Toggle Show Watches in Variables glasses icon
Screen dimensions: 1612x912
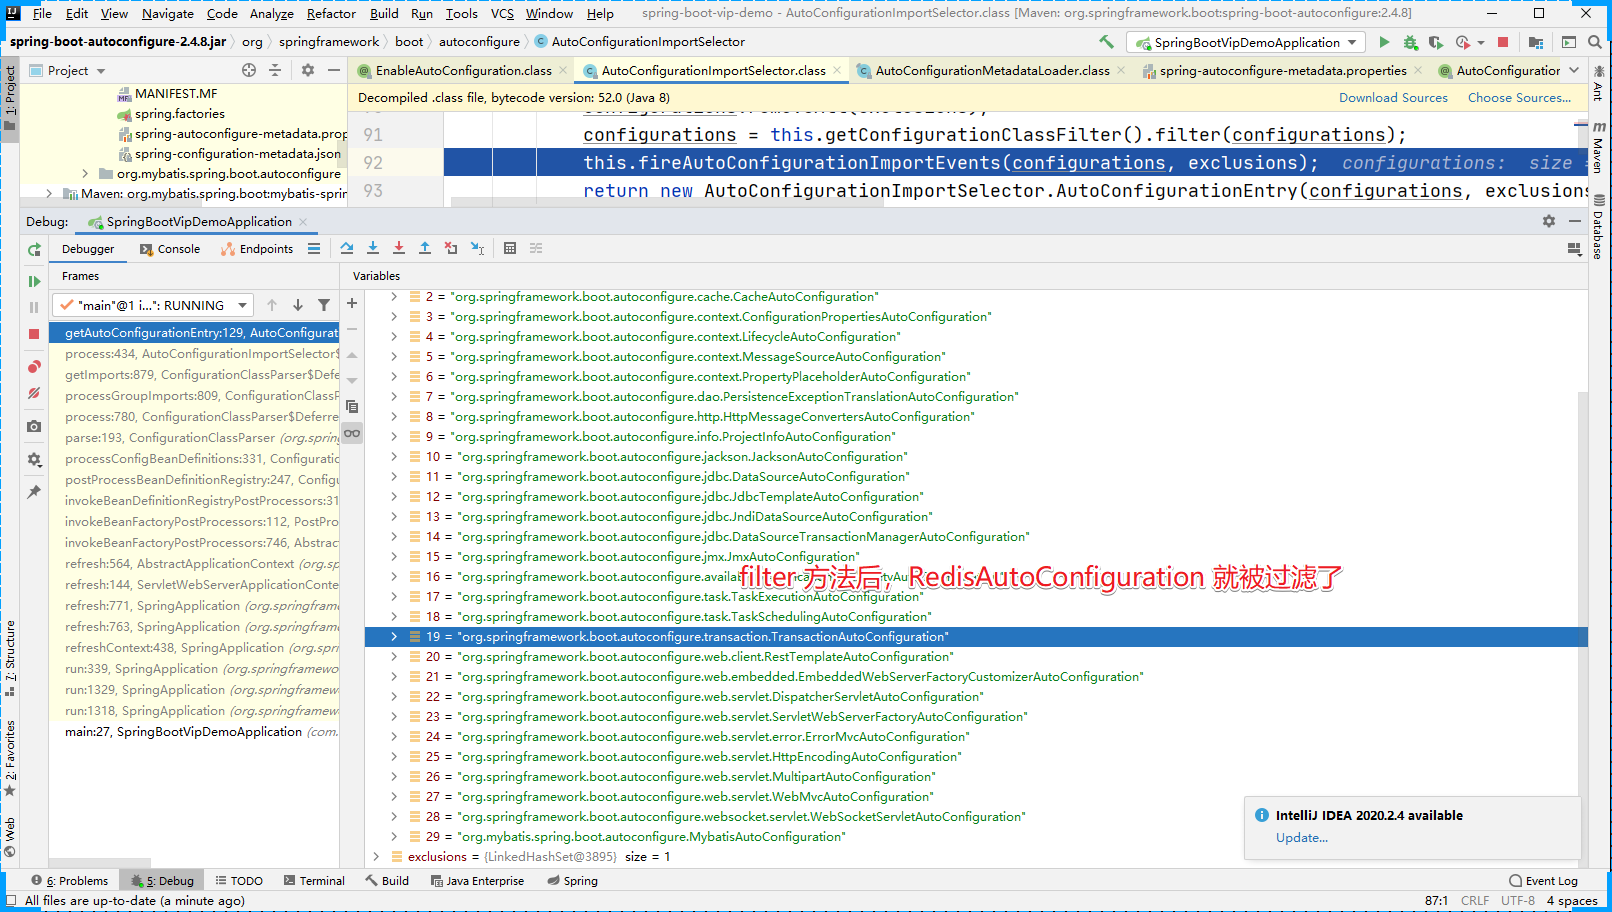click(352, 433)
